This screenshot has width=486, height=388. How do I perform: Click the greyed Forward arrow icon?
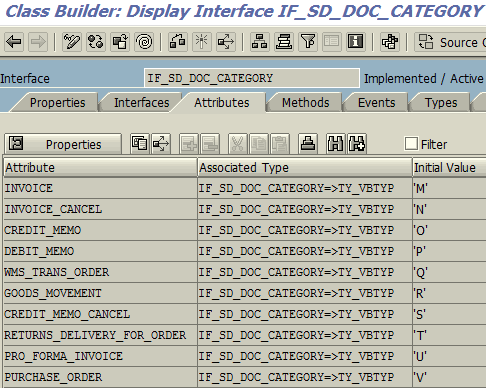point(38,42)
